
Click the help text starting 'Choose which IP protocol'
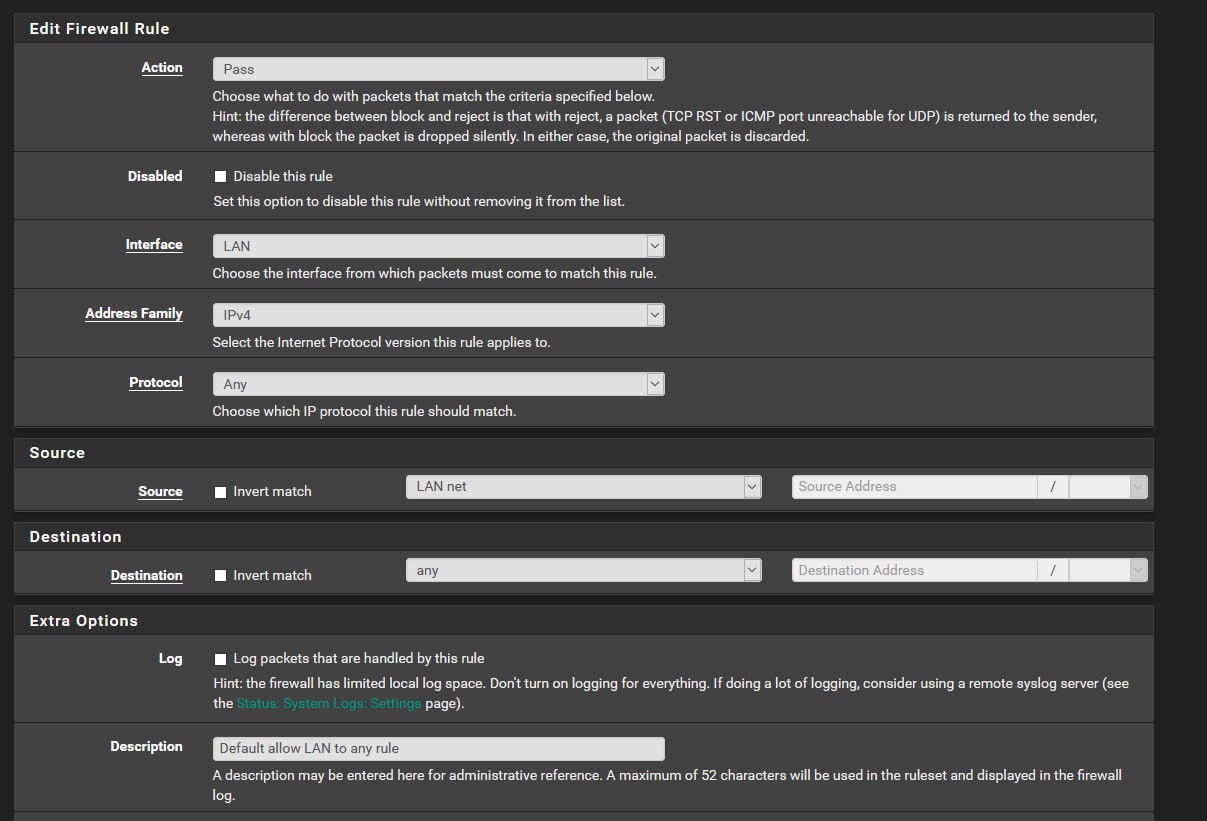pyautogui.click(x=365, y=411)
